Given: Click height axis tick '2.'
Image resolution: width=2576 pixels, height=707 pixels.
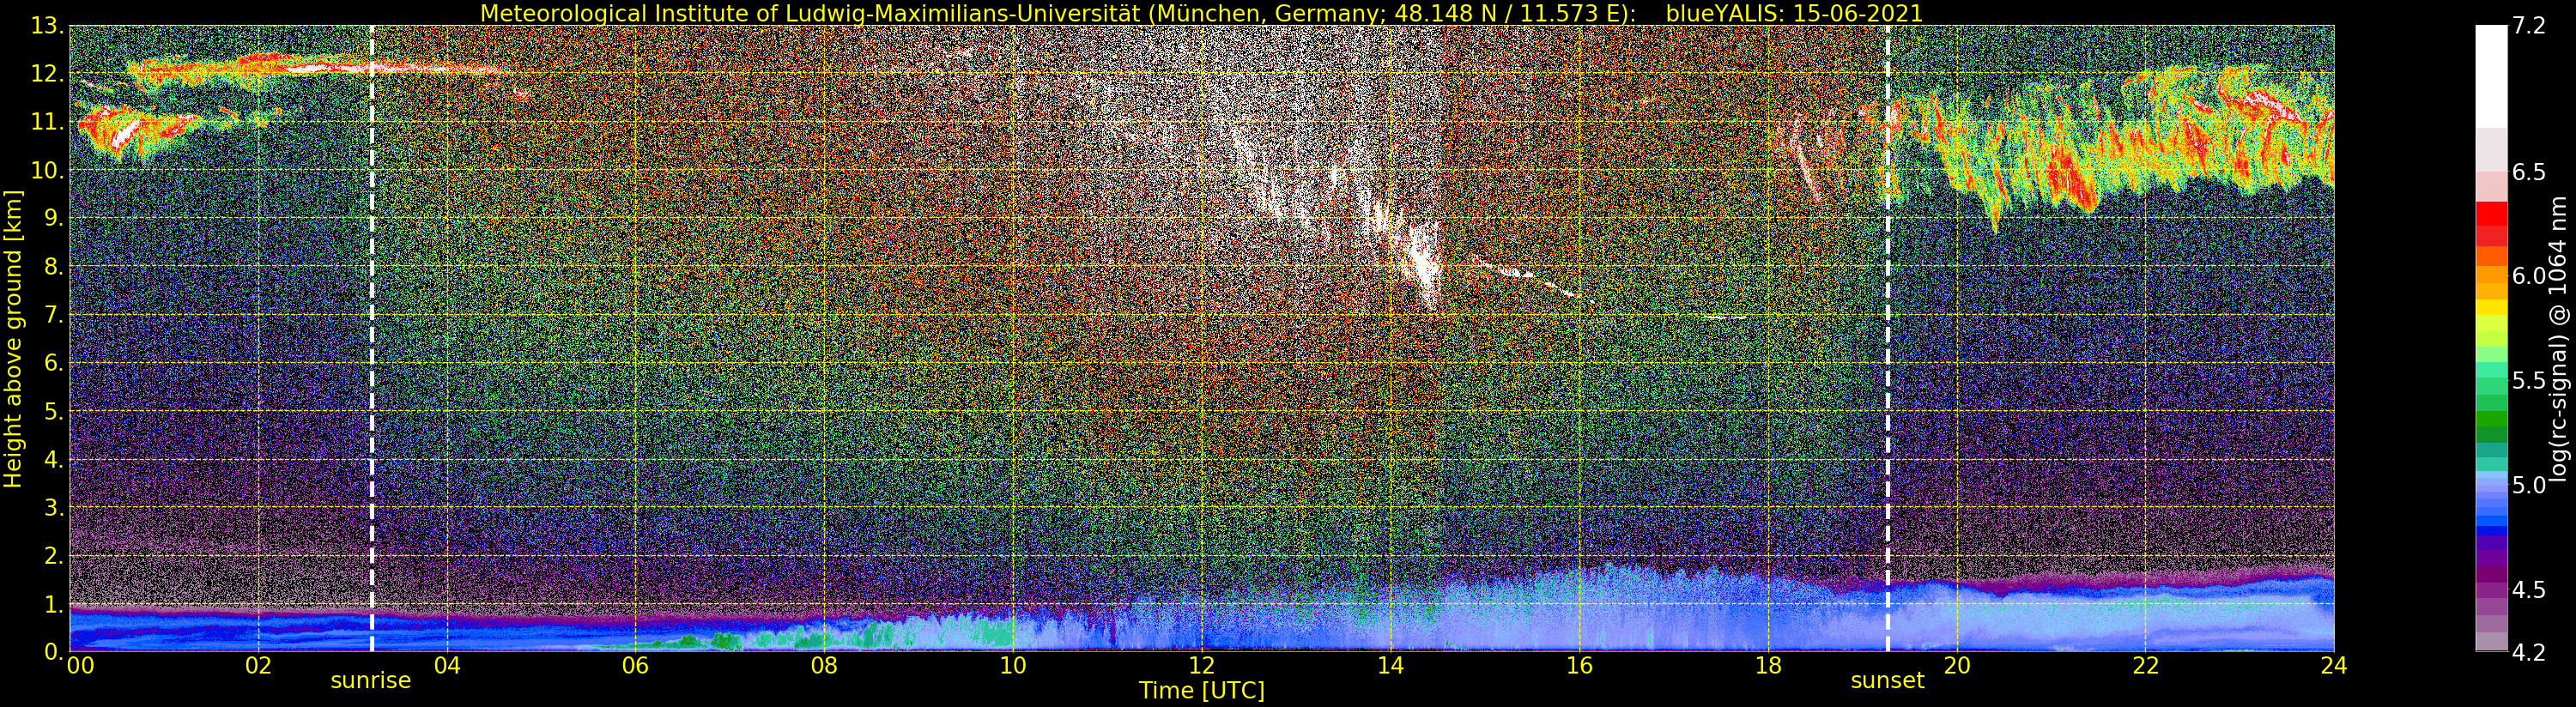Looking at the screenshot, I should point(54,556).
